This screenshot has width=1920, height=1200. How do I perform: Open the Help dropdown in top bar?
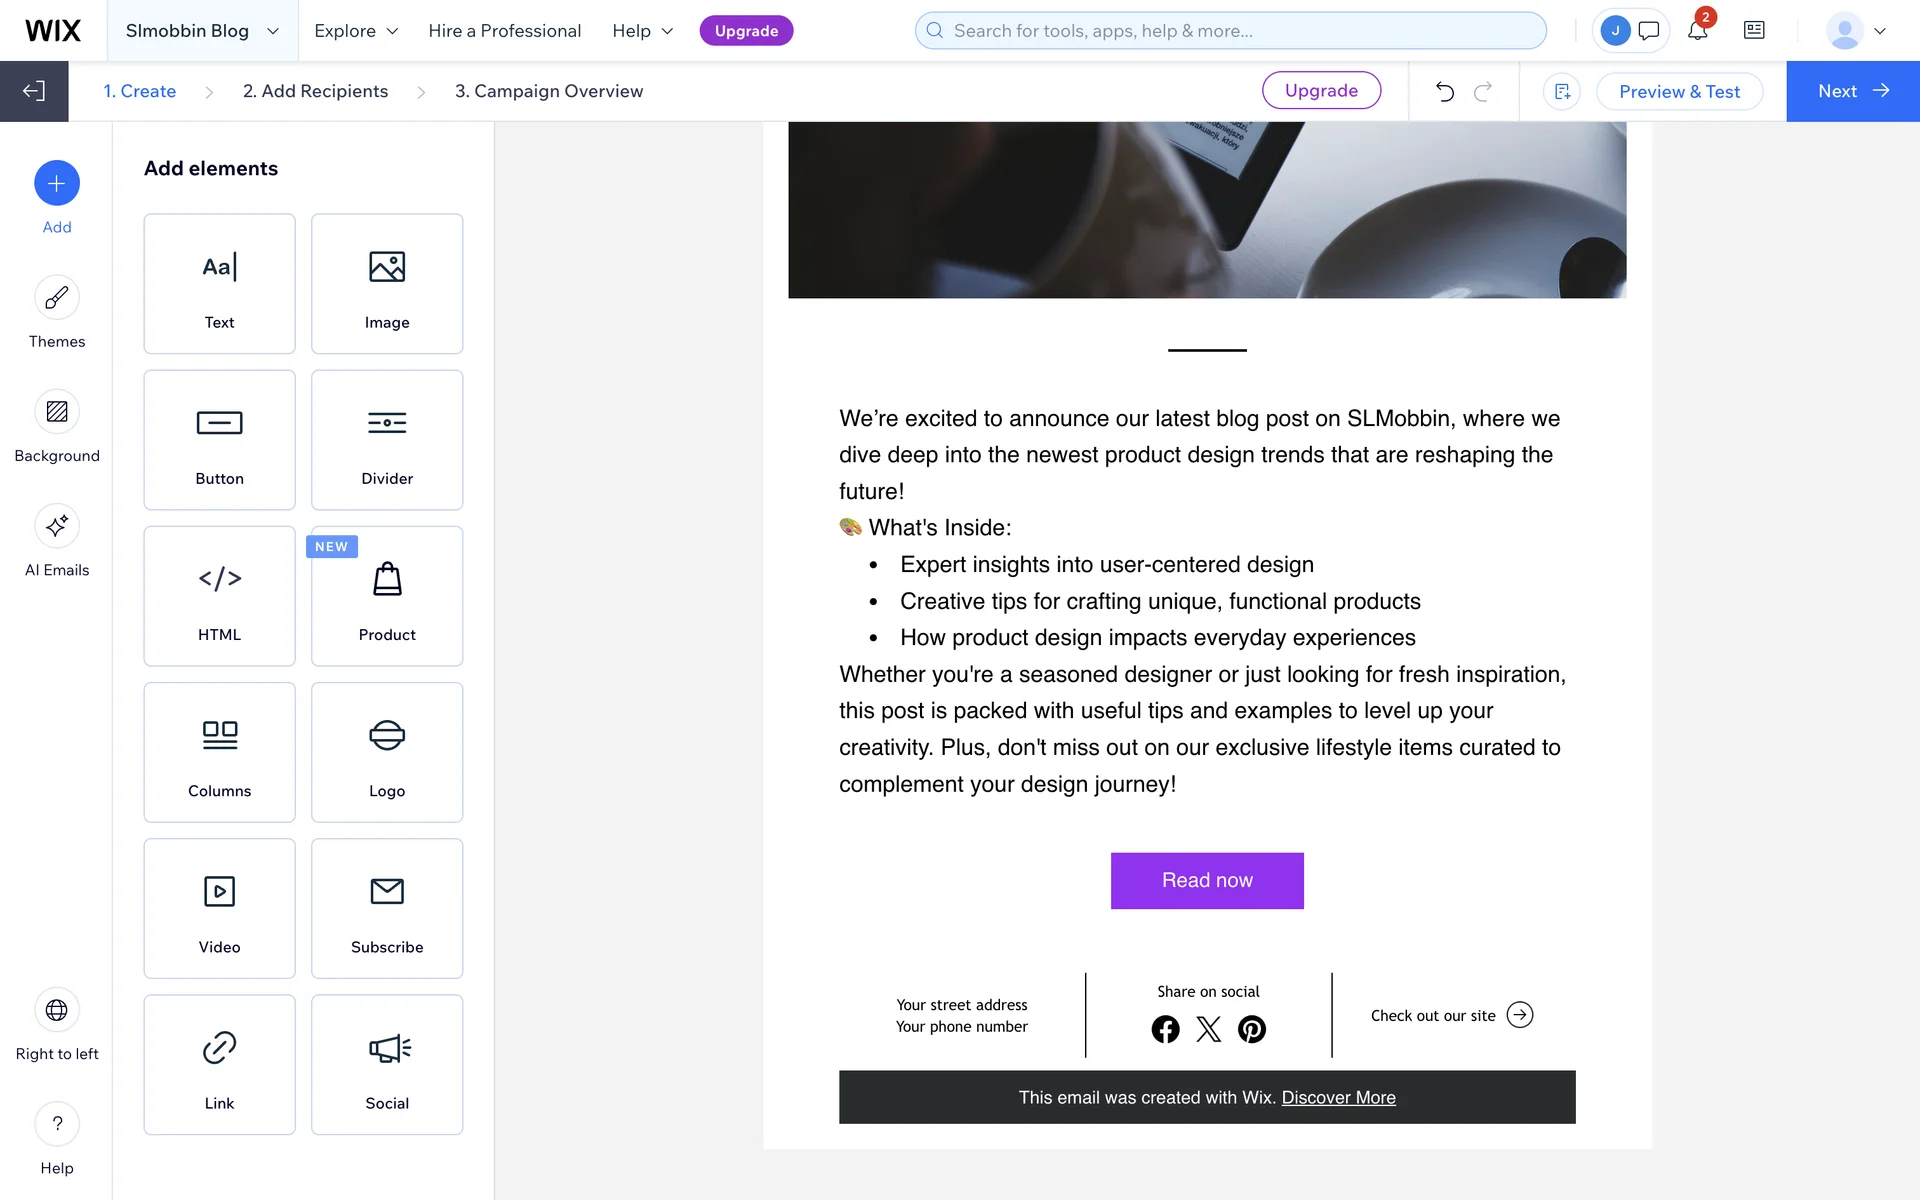click(x=643, y=31)
